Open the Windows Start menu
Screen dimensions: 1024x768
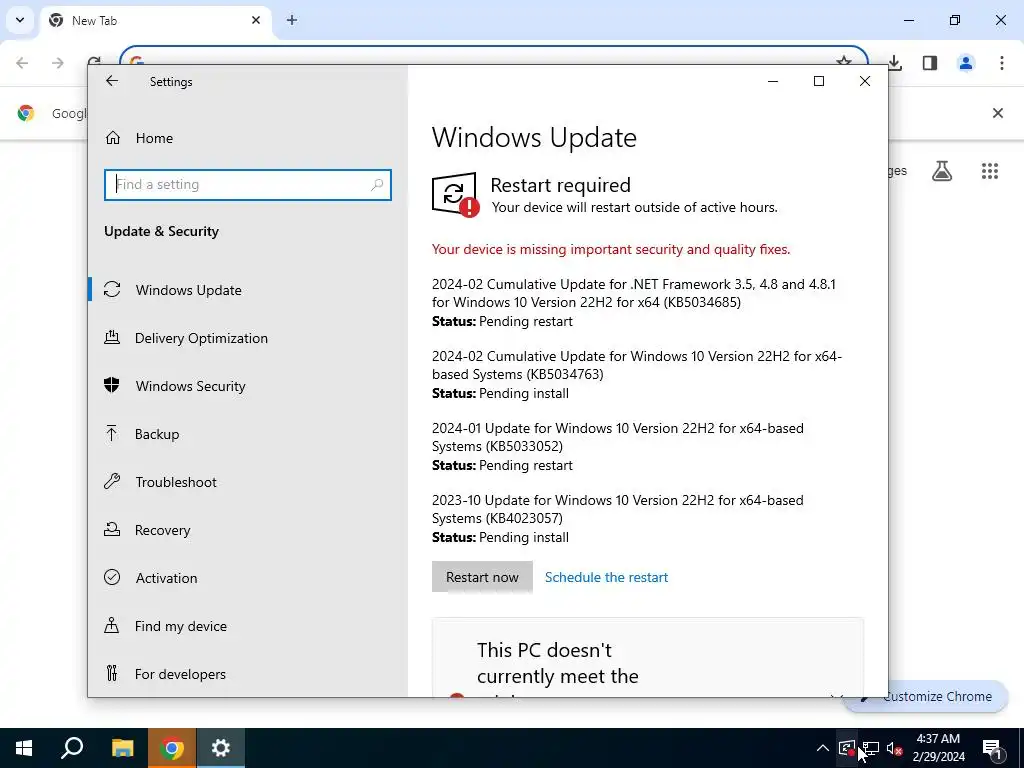pos(24,748)
